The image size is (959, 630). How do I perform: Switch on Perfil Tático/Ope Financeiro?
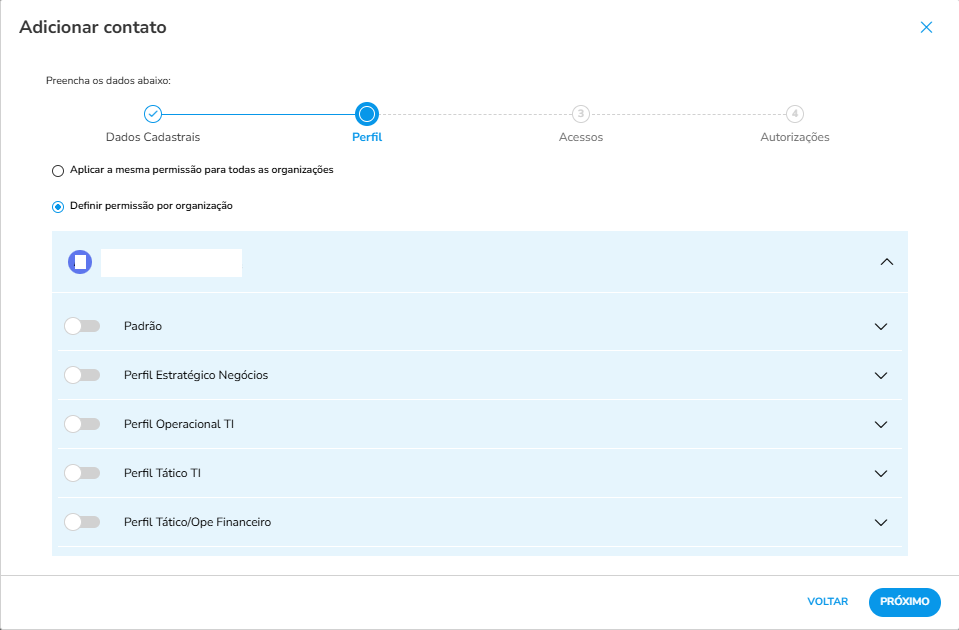pyautogui.click(x=82, y=522)
